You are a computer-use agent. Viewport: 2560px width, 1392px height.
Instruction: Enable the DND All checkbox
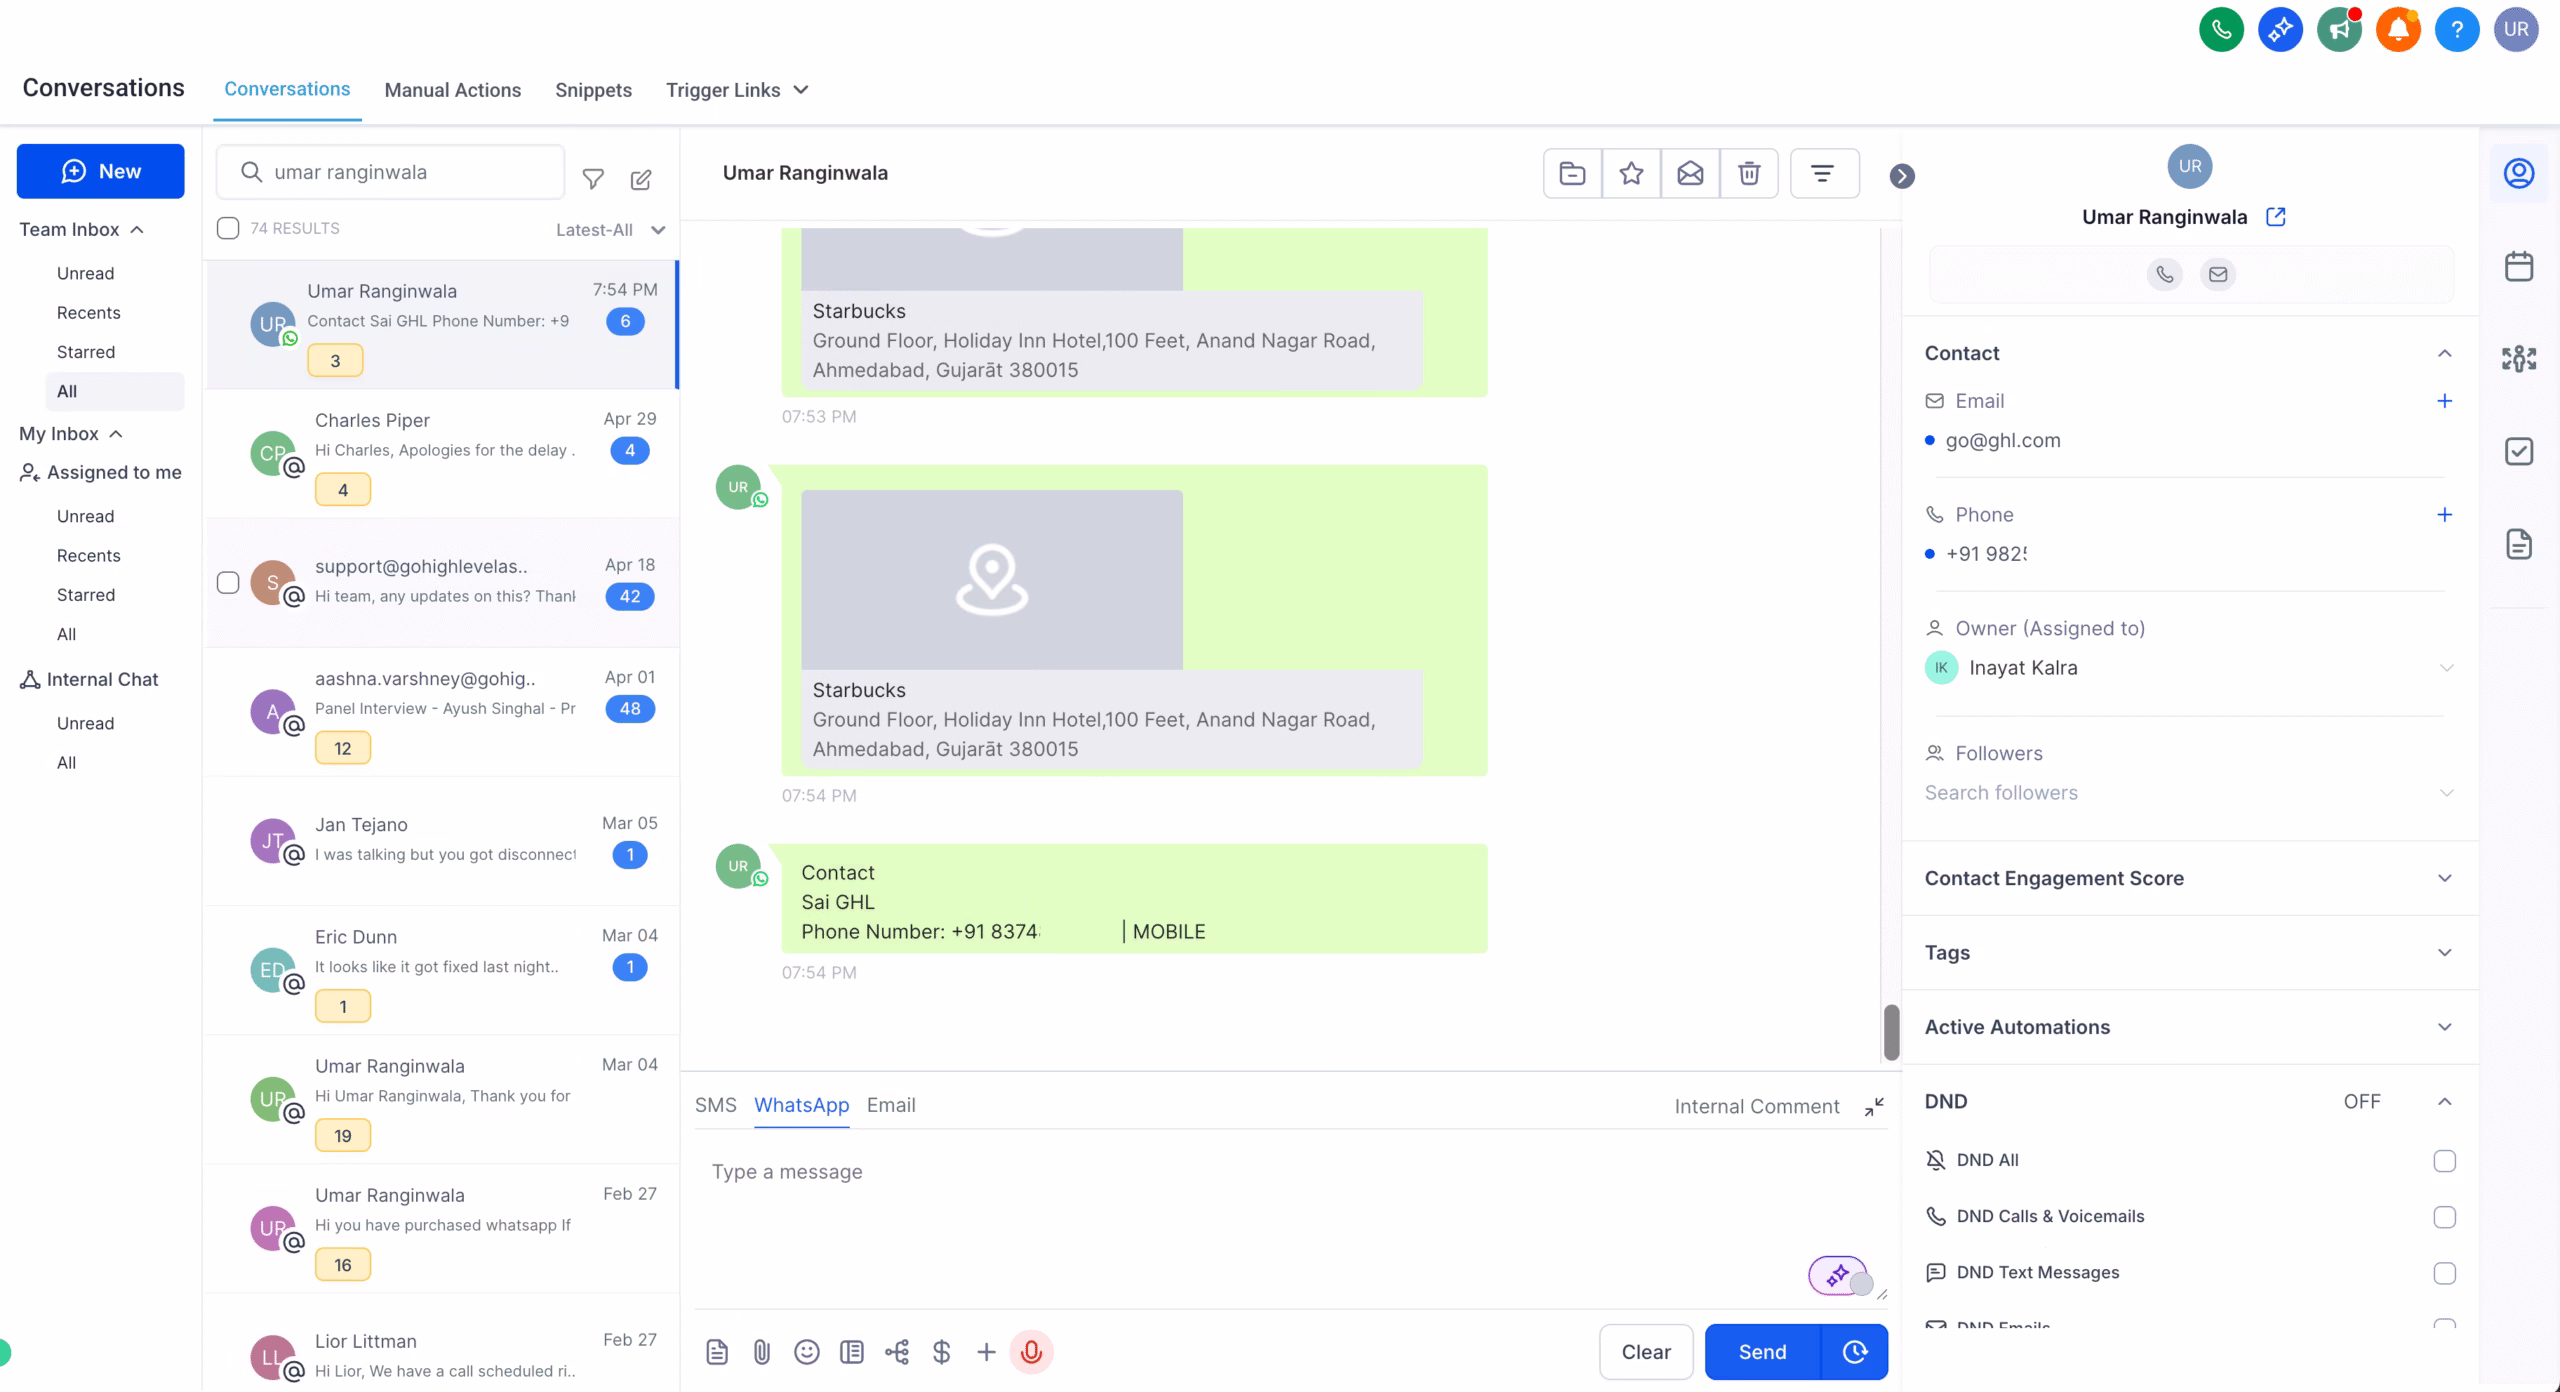pos(2444,1161)
